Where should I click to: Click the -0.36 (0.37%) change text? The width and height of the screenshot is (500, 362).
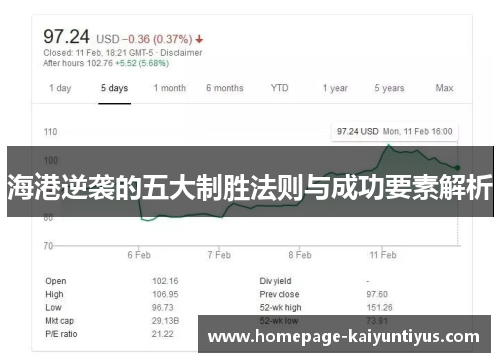click(157, 39)
